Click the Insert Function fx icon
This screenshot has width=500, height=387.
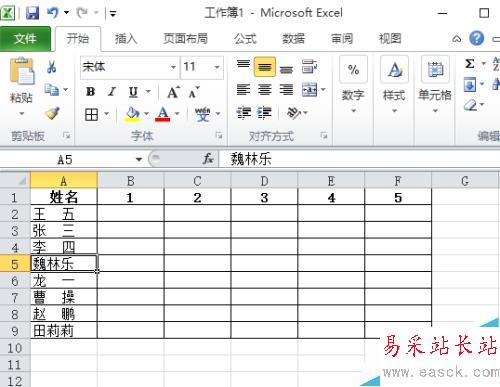(x=208, y=159)
